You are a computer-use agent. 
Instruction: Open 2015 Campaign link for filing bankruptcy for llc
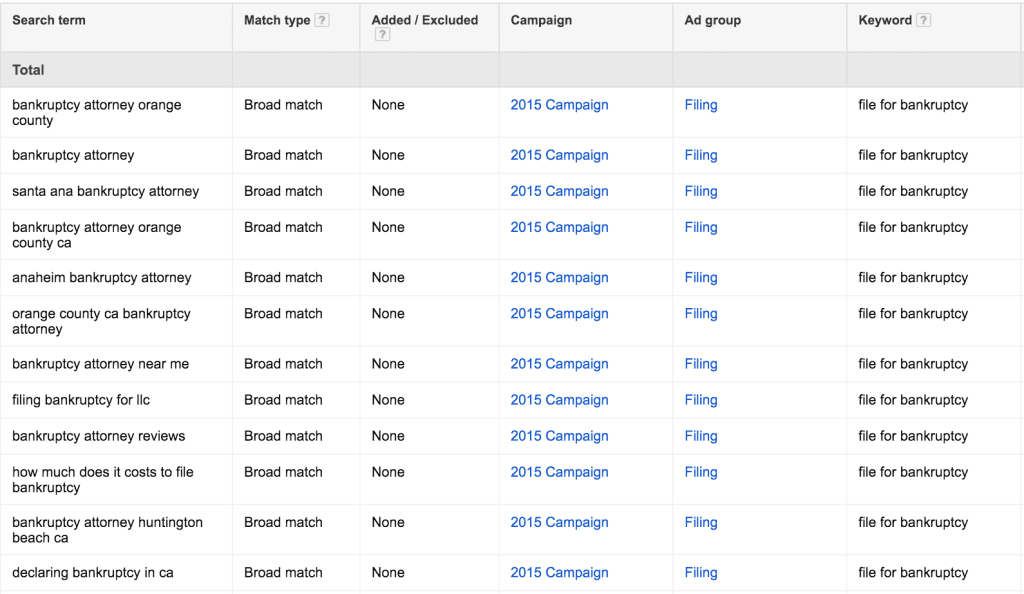click(559, 400)
